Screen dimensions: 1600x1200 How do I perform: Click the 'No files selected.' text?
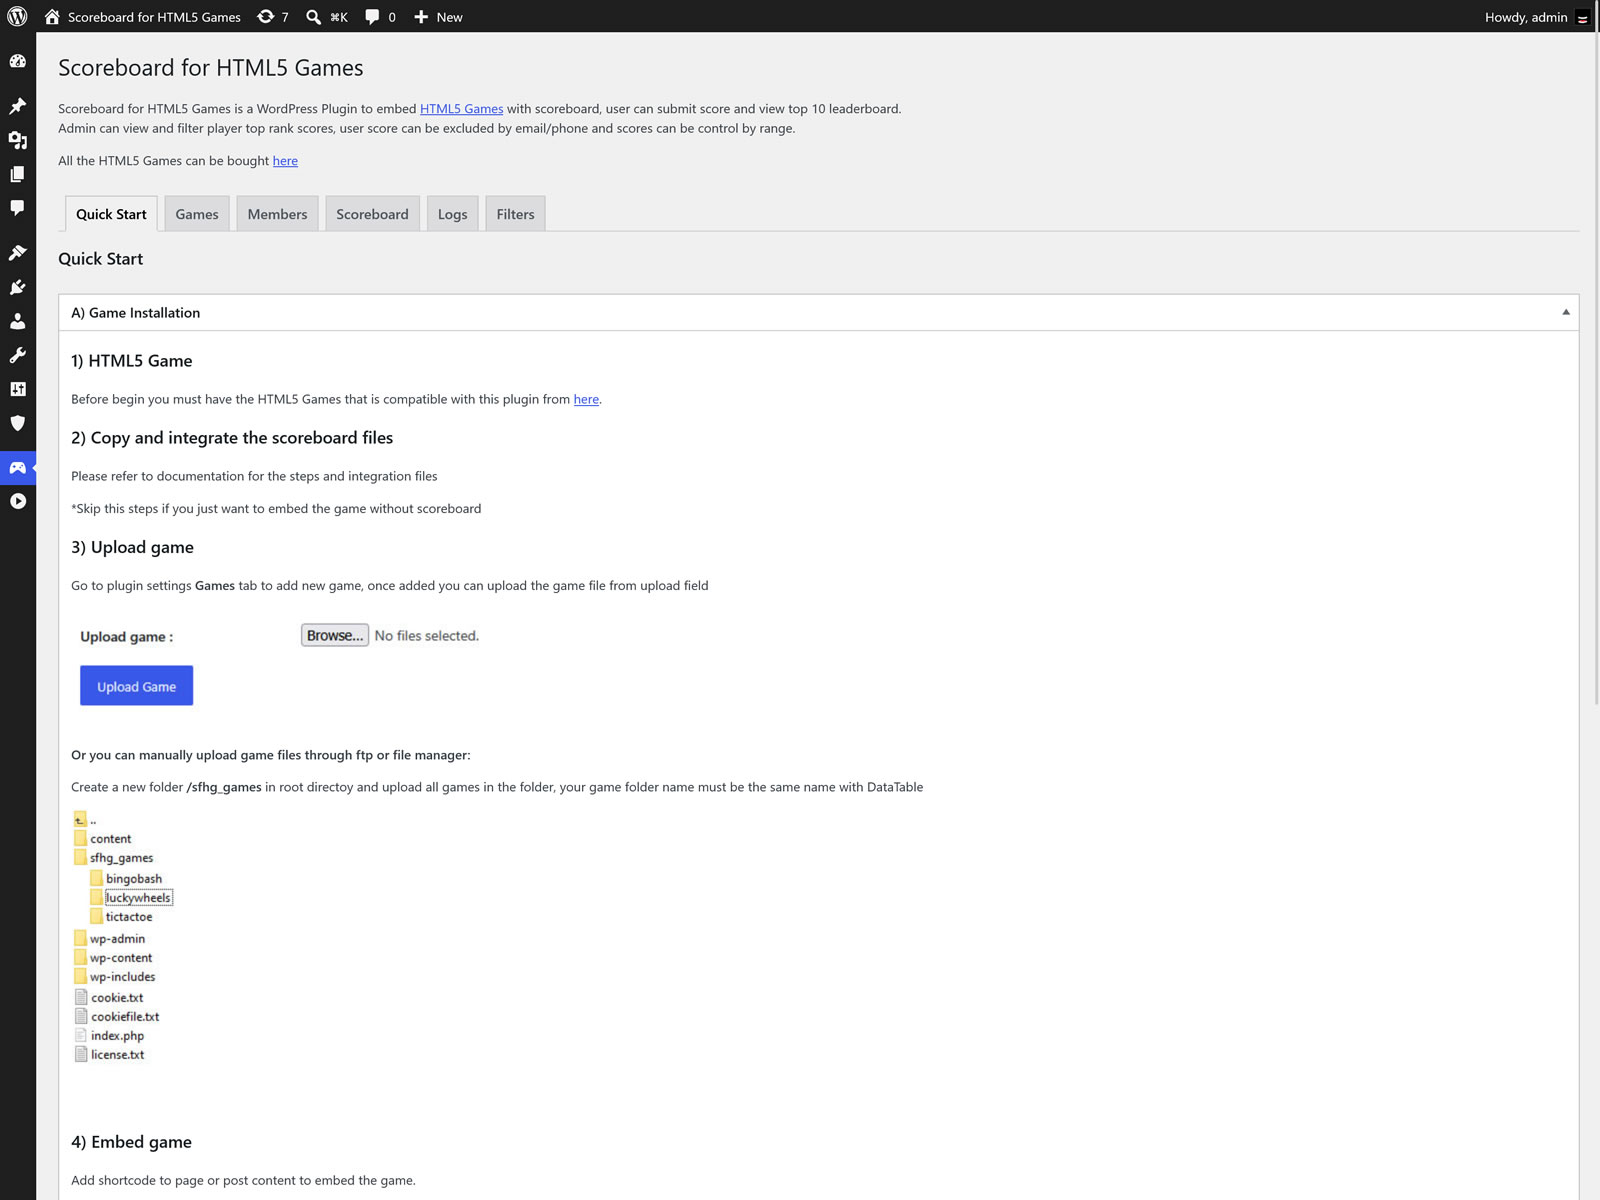pos(427,636)
